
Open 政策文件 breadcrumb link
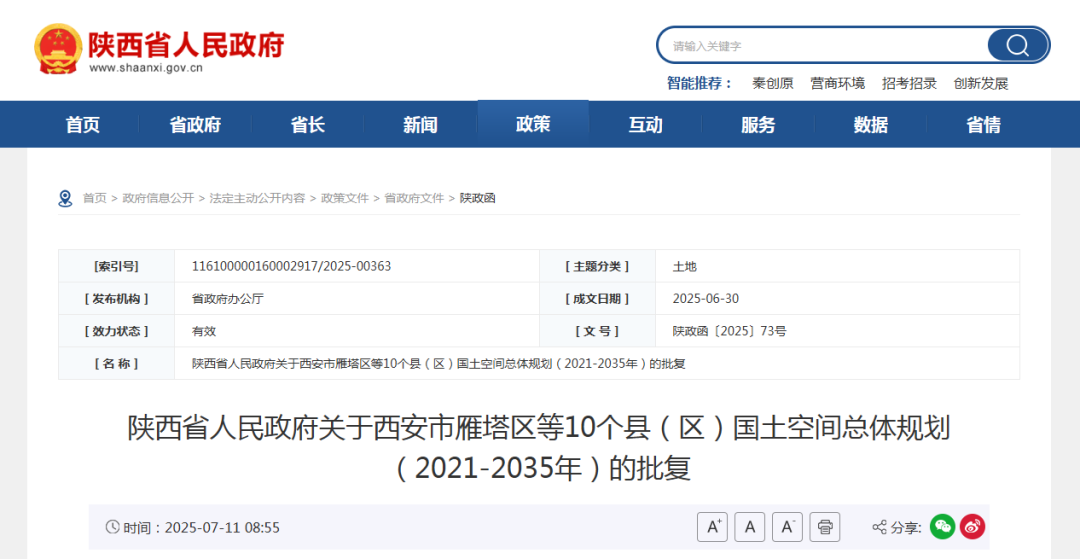344,198
